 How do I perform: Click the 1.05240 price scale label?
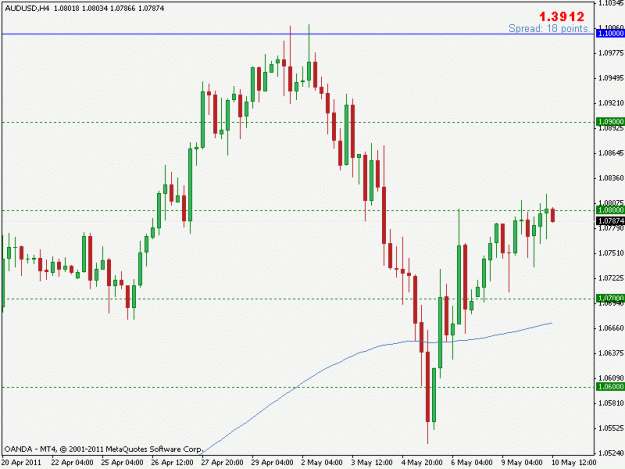pos(611,453)
